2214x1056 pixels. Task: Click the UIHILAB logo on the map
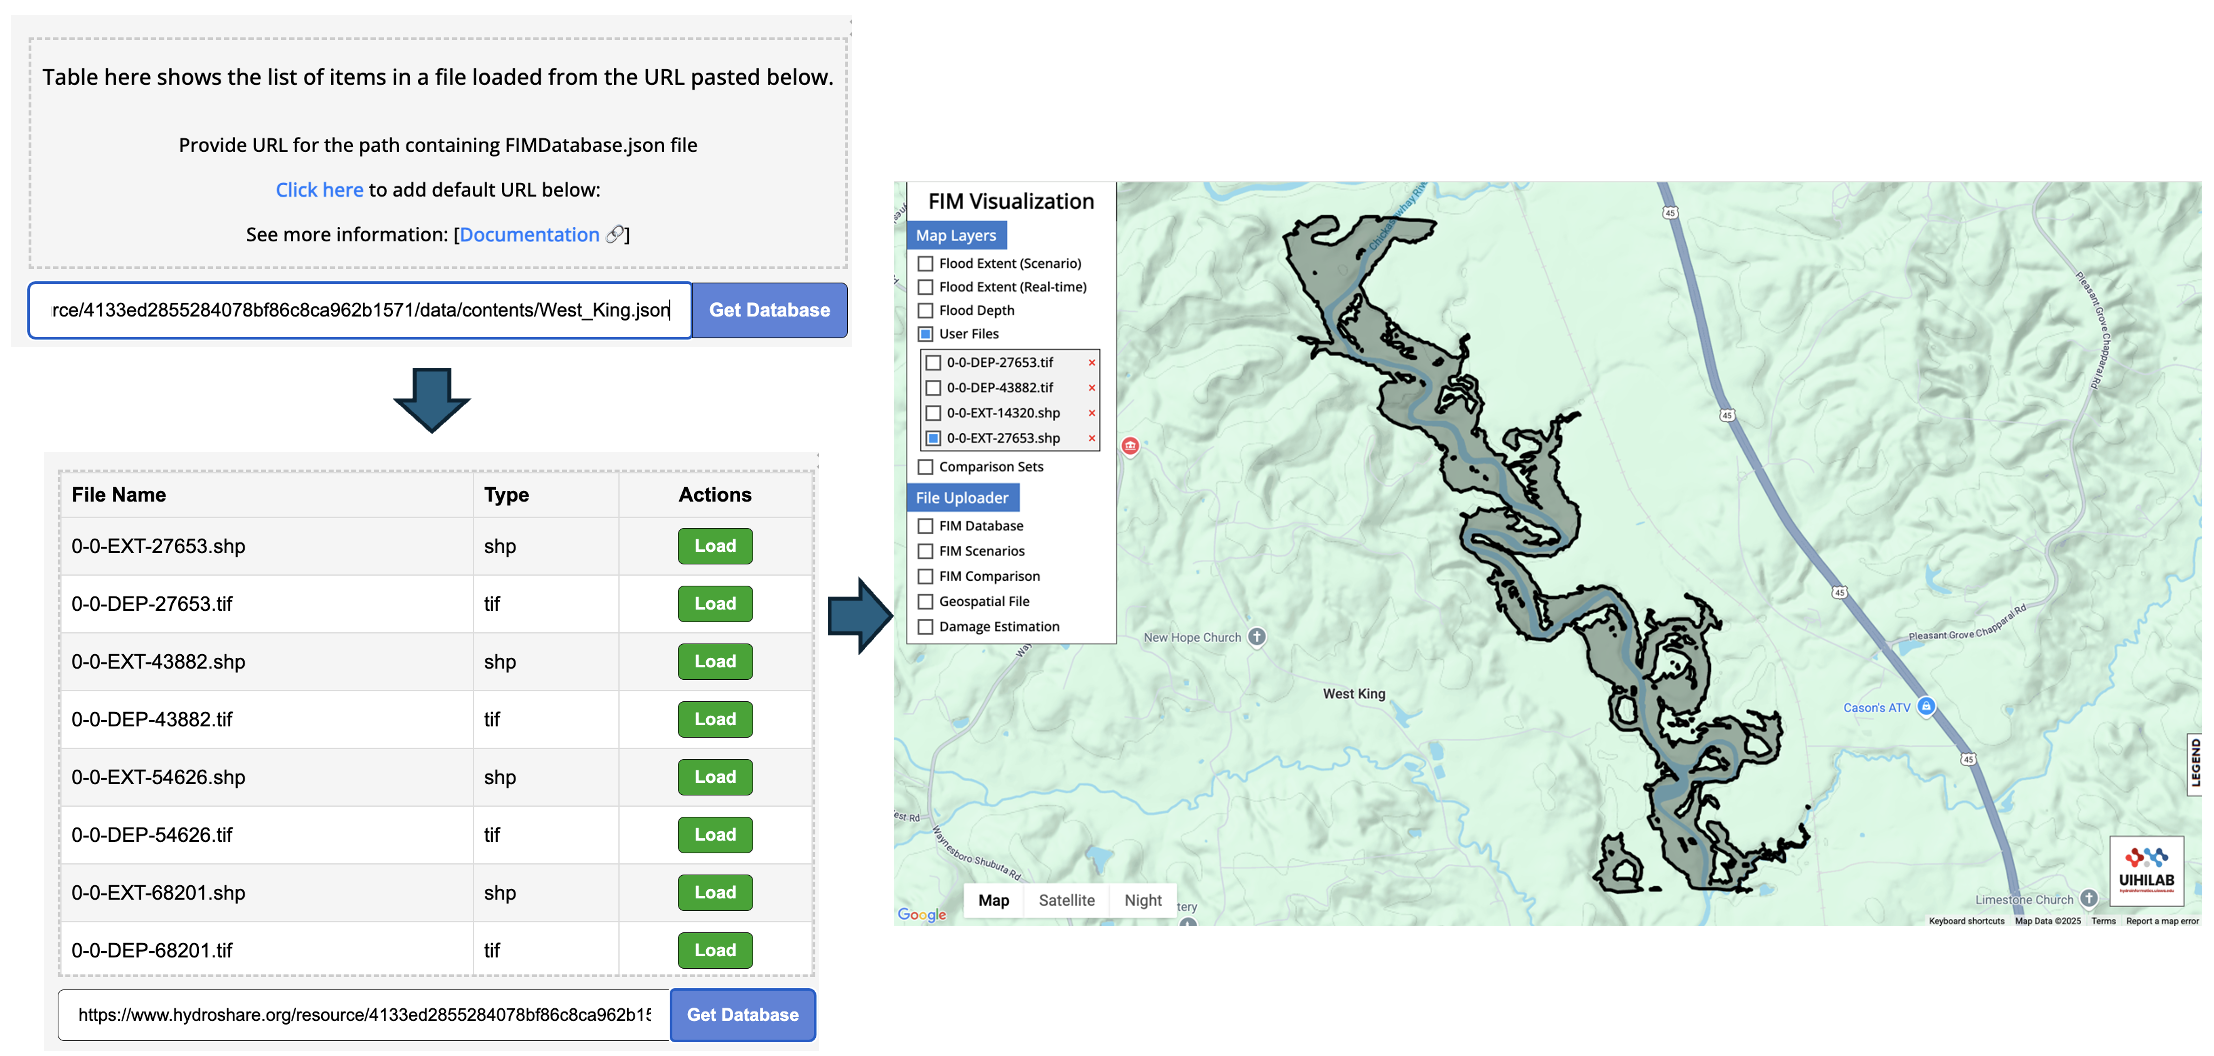click(x=2146, y=870)
